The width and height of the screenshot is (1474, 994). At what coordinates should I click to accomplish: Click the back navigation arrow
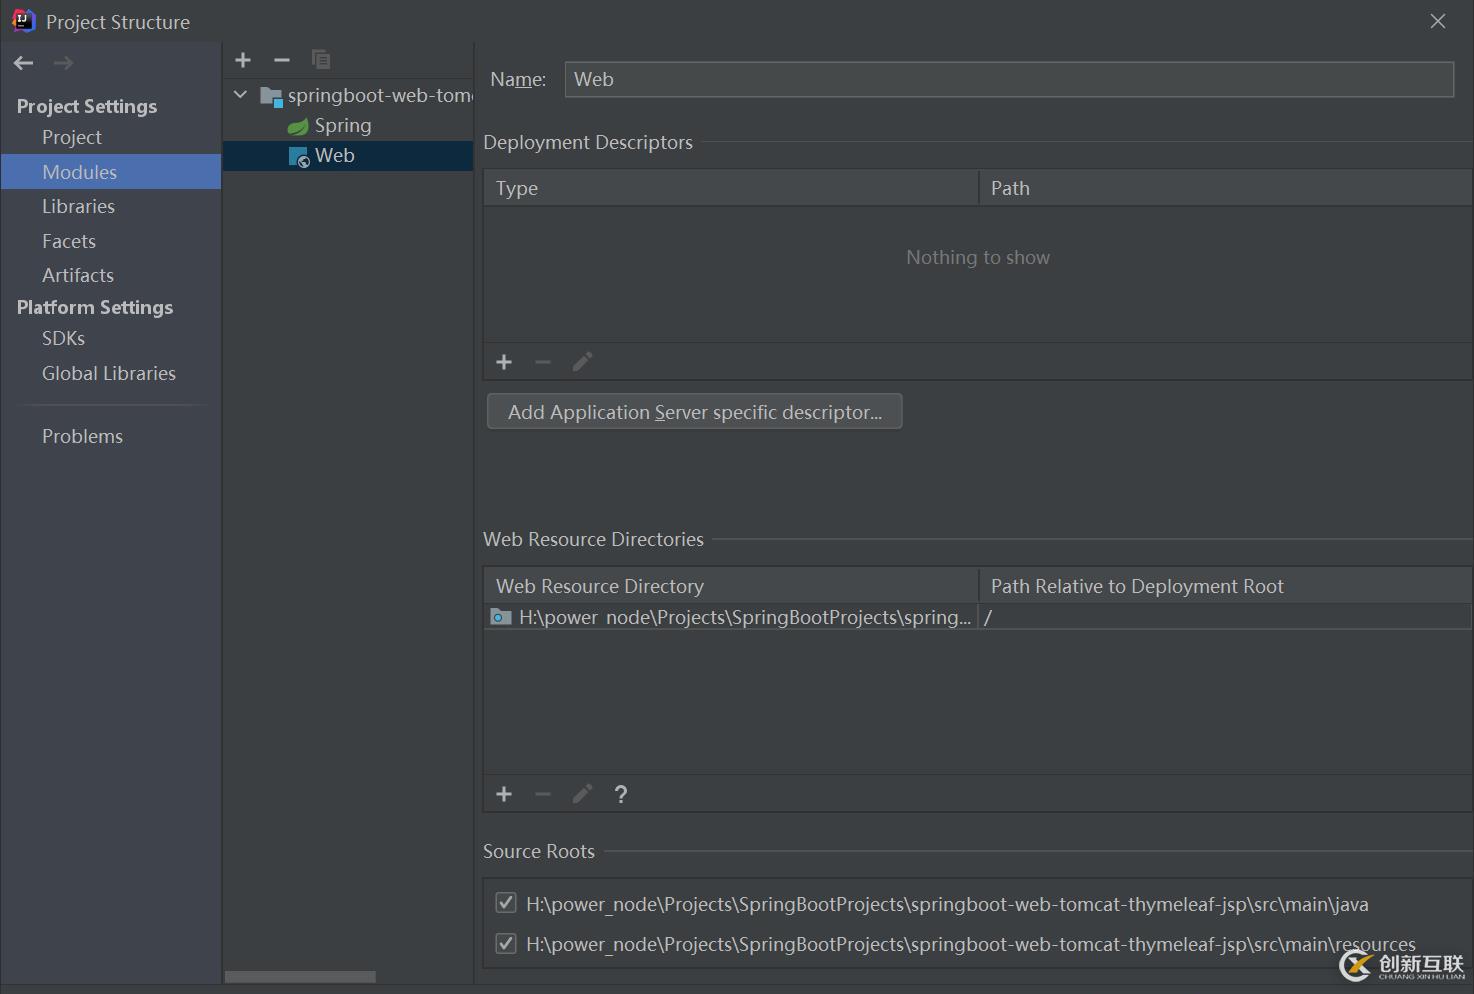pyautogui.click(x=24, y=63)
